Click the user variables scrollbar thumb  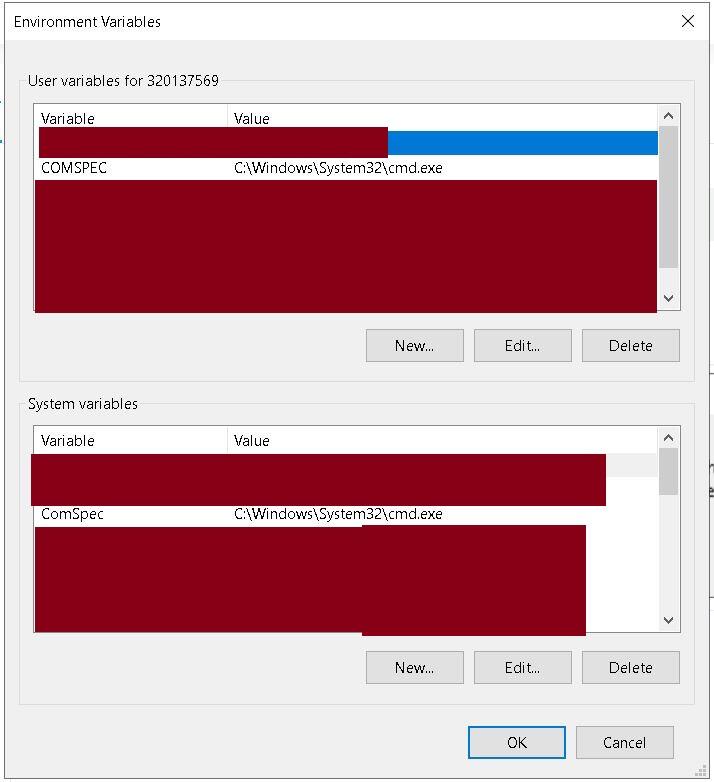669,197
